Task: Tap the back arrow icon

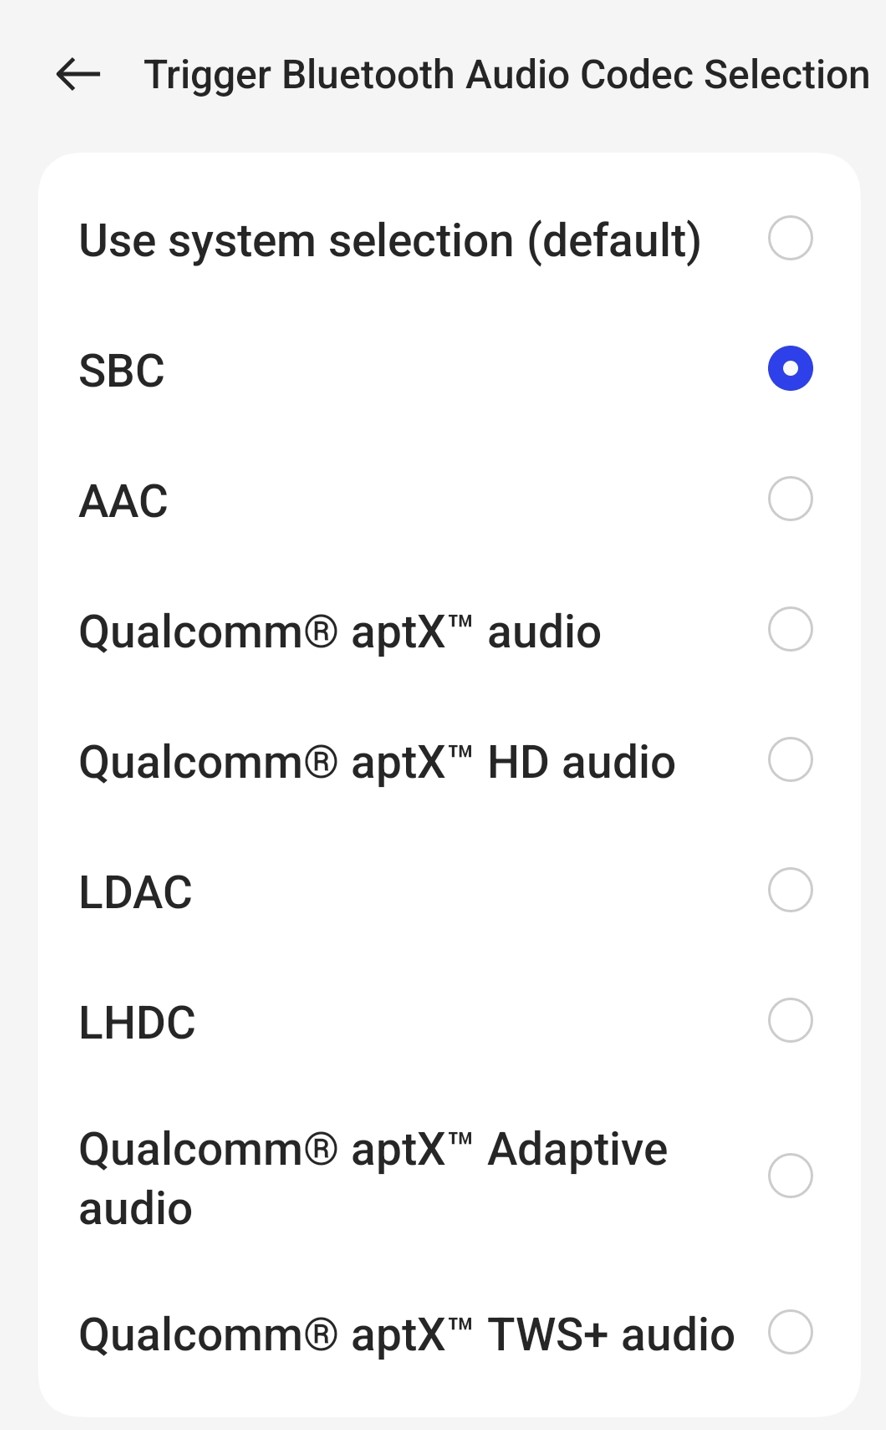Action: (x=78, y=74)
